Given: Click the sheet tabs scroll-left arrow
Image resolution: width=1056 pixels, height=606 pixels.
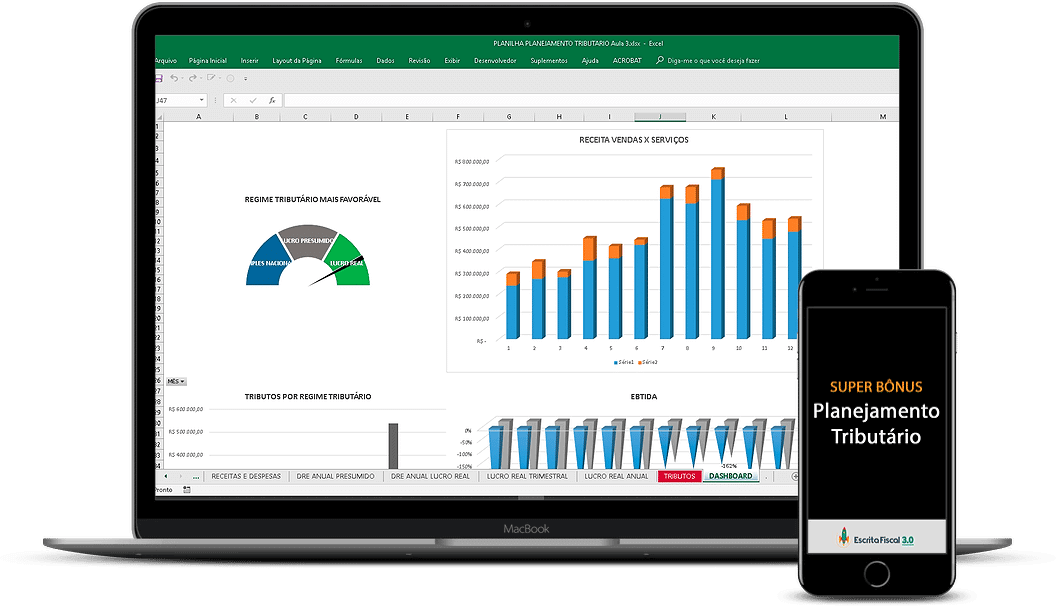Looking at the screenshot, I should (x=166, y=476).
